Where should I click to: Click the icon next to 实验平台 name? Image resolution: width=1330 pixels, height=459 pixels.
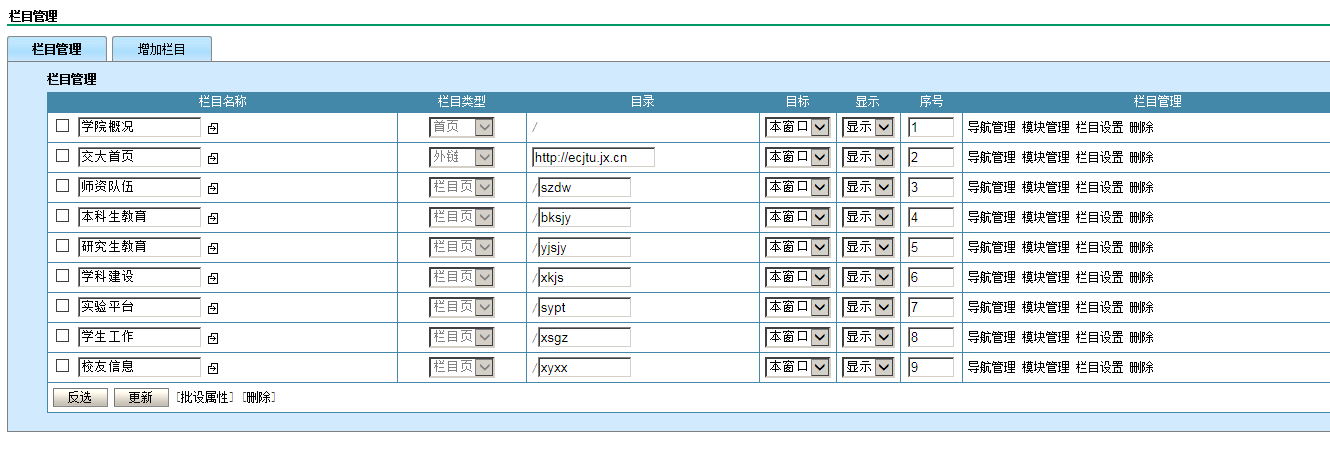212,308
